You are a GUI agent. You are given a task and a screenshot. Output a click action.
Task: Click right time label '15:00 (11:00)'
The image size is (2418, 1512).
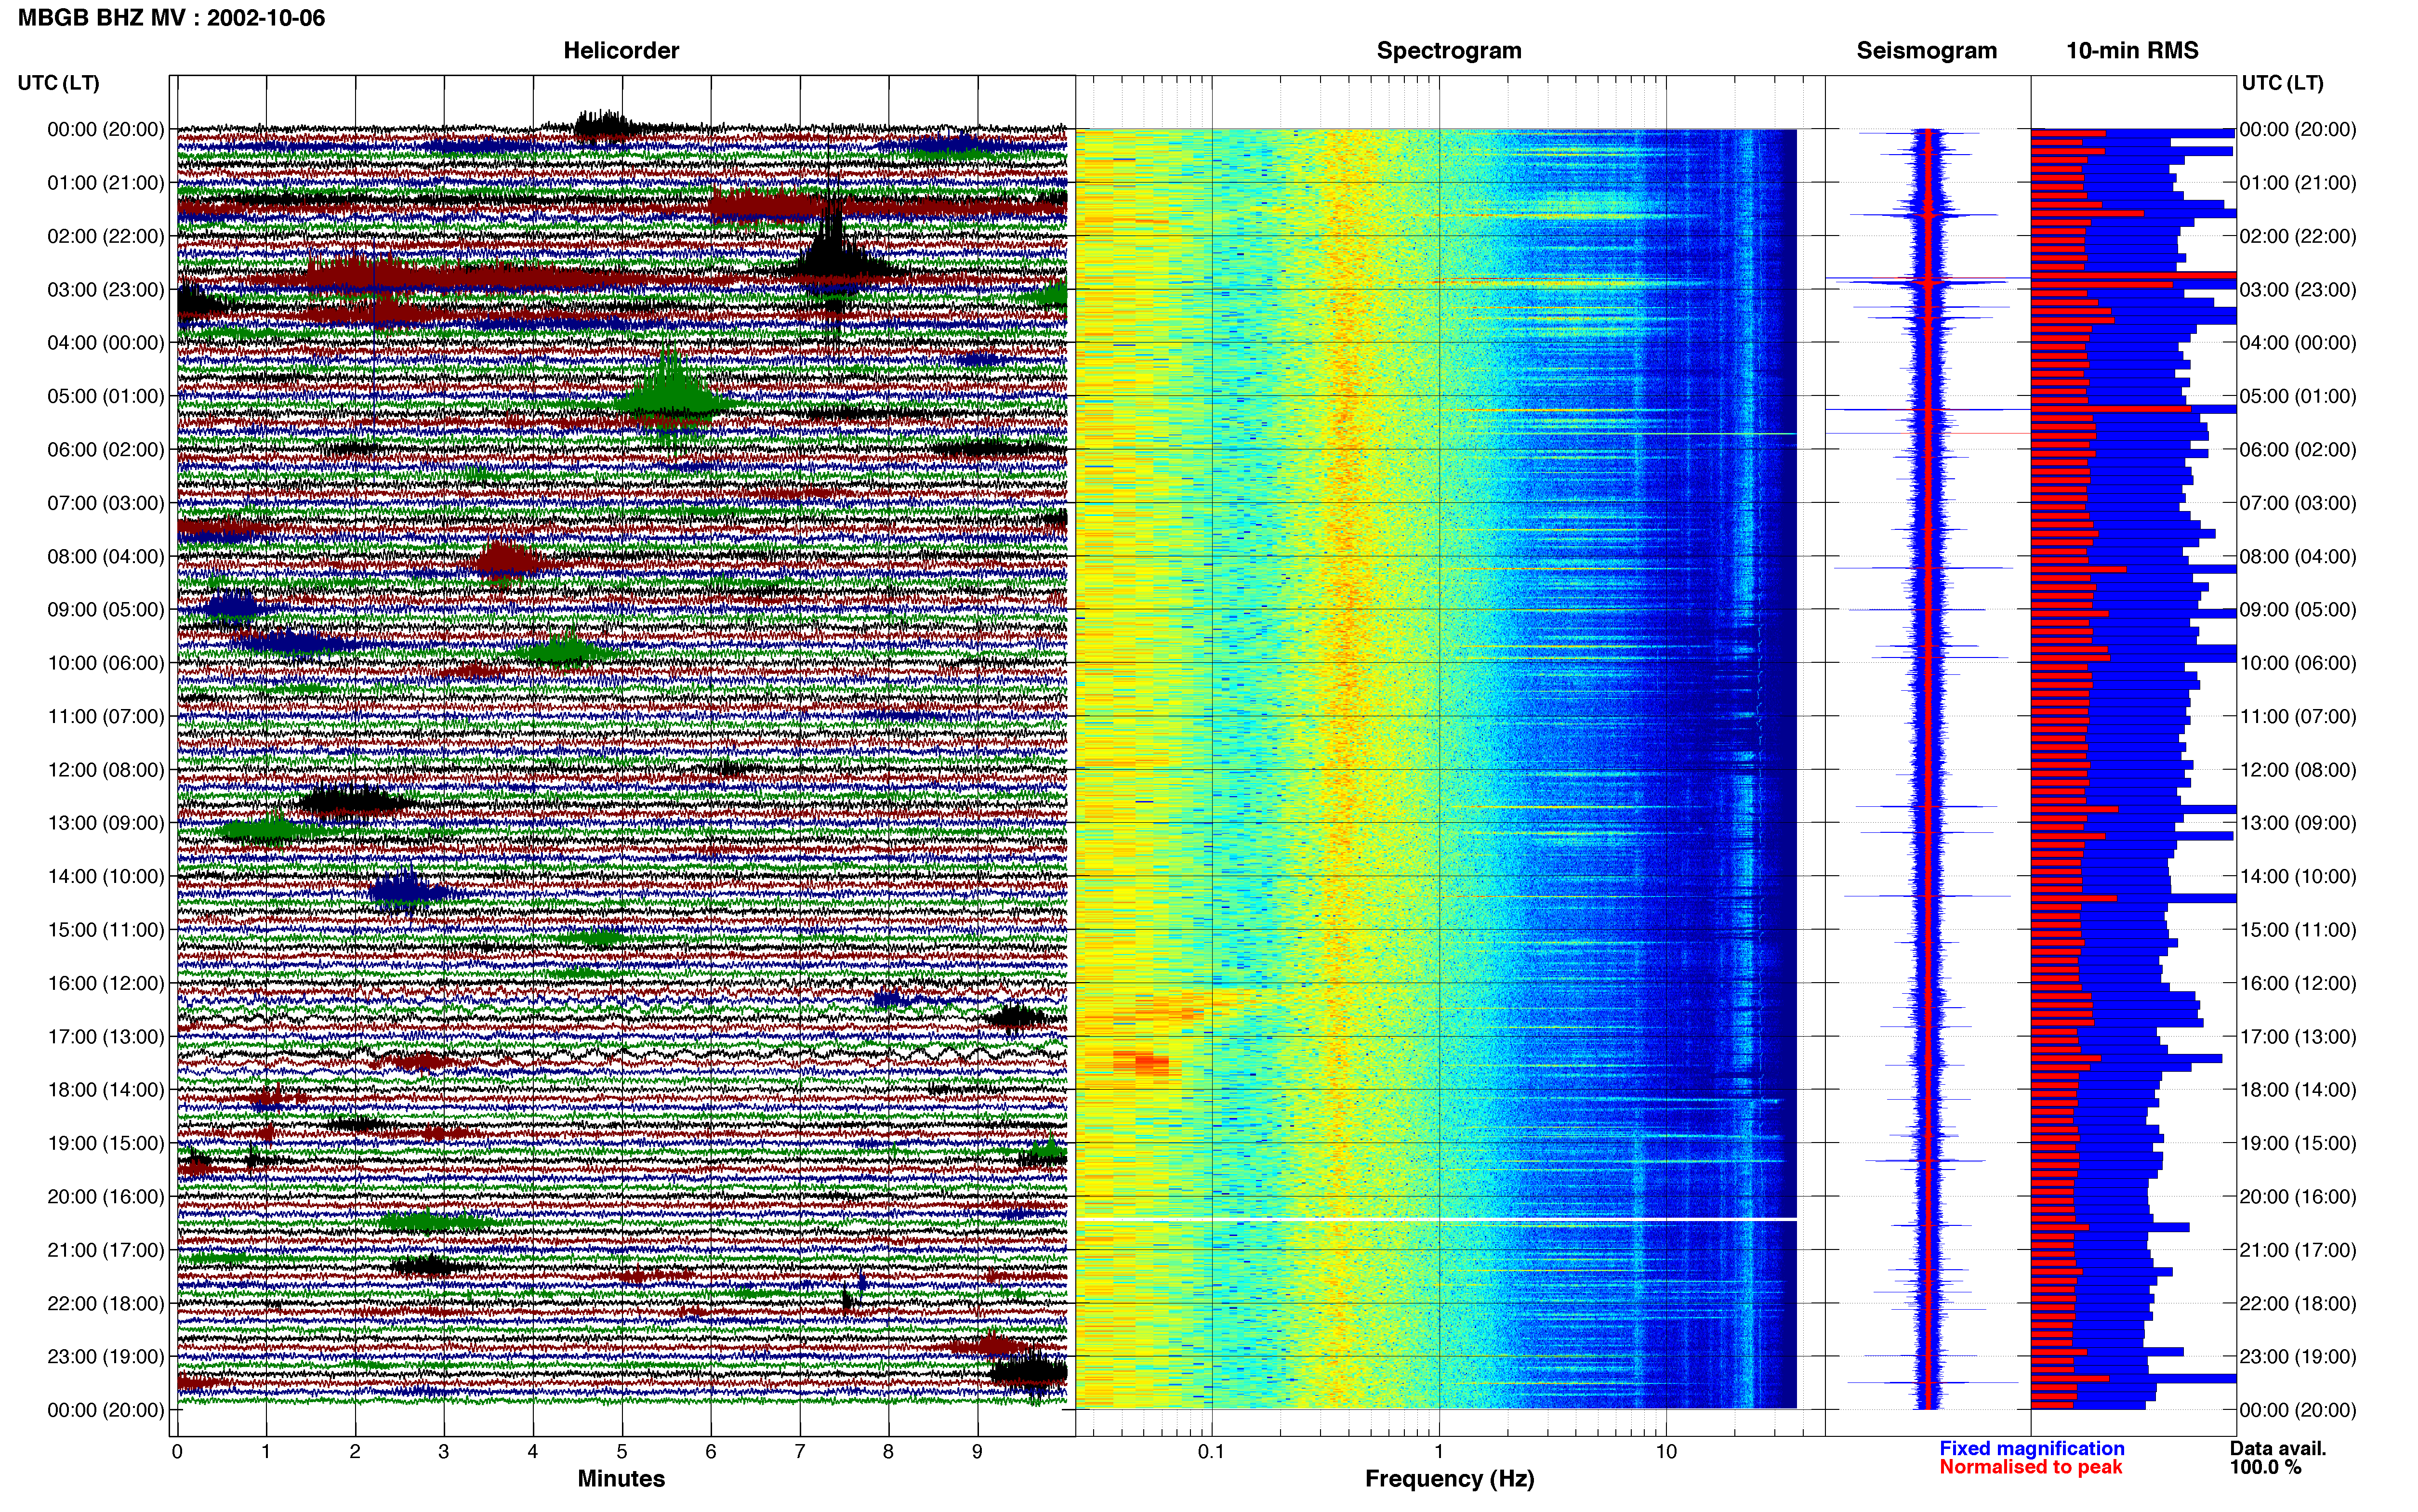[x=2298, y=930]
